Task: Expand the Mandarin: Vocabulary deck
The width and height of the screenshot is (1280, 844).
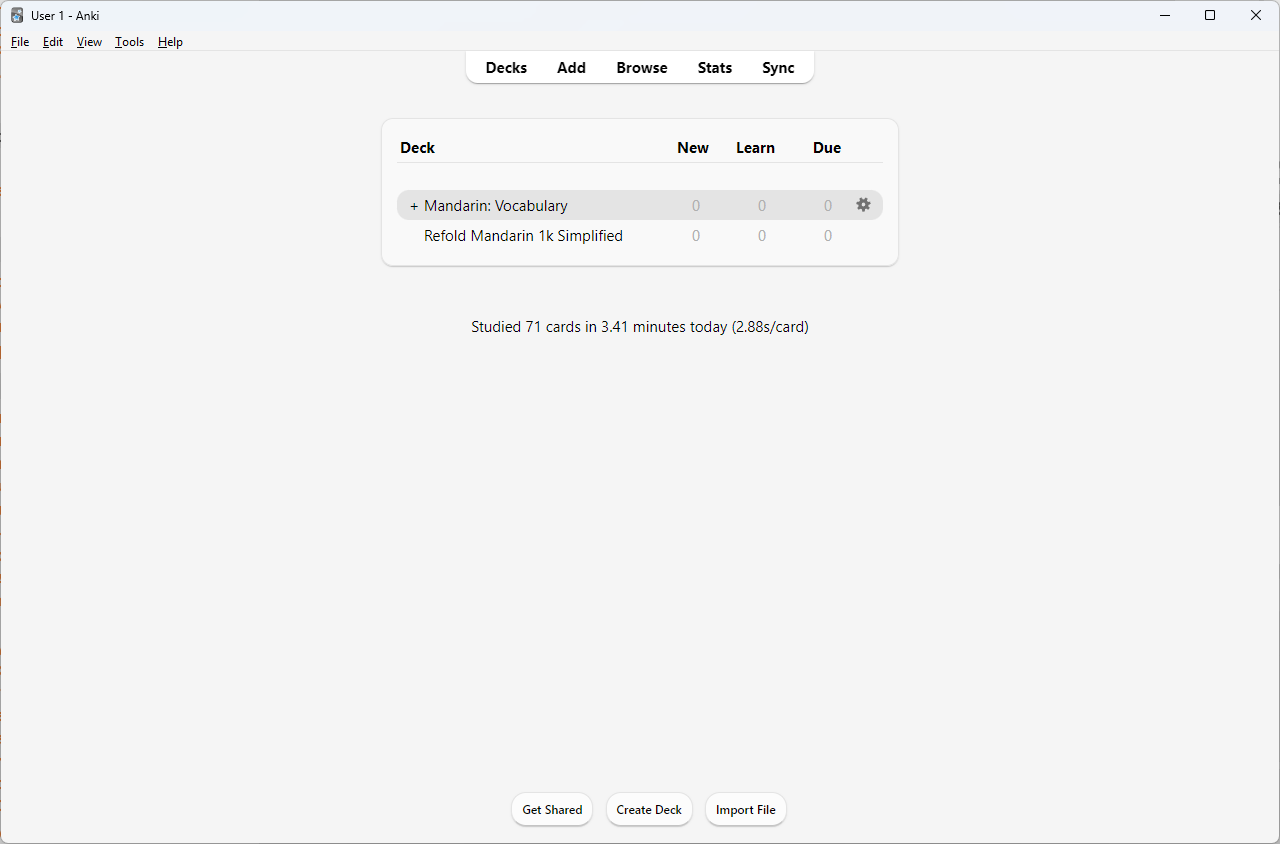Action: [x=414, y=206]
